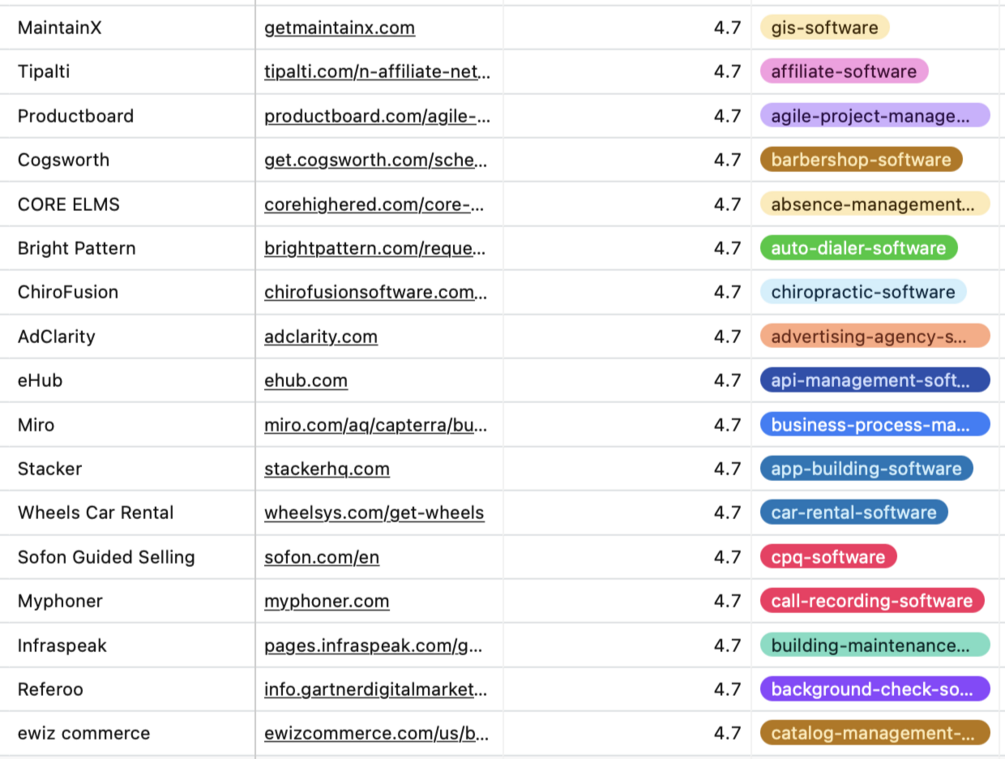Viewport: 1005px width, 759px height.
Task: Click the 4.7 rating in AdClarity row
Action: click(727, 337)
